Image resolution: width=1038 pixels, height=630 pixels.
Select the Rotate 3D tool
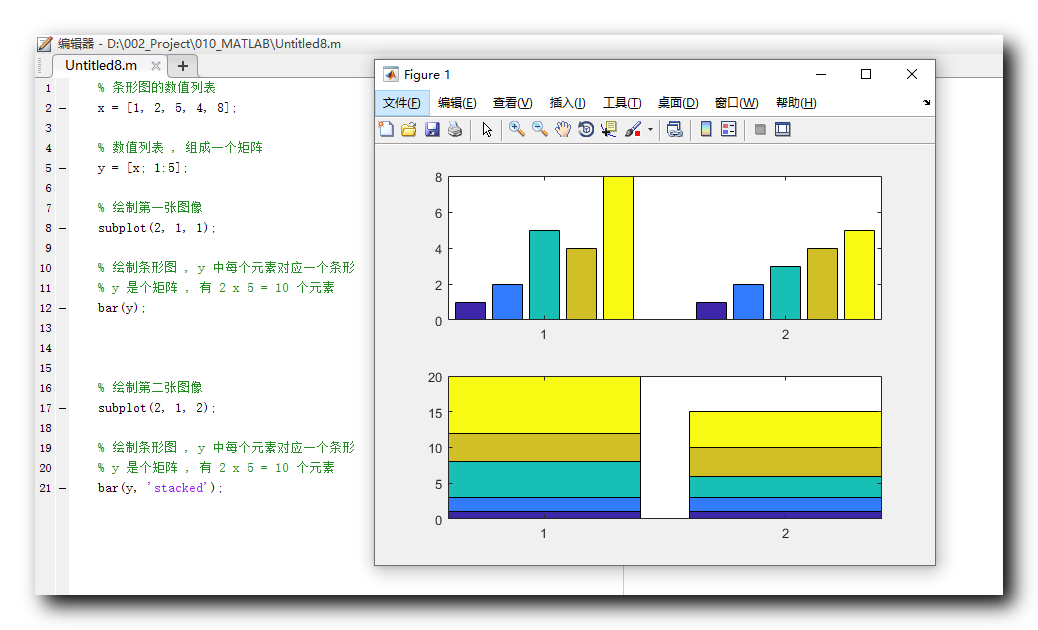586,129
